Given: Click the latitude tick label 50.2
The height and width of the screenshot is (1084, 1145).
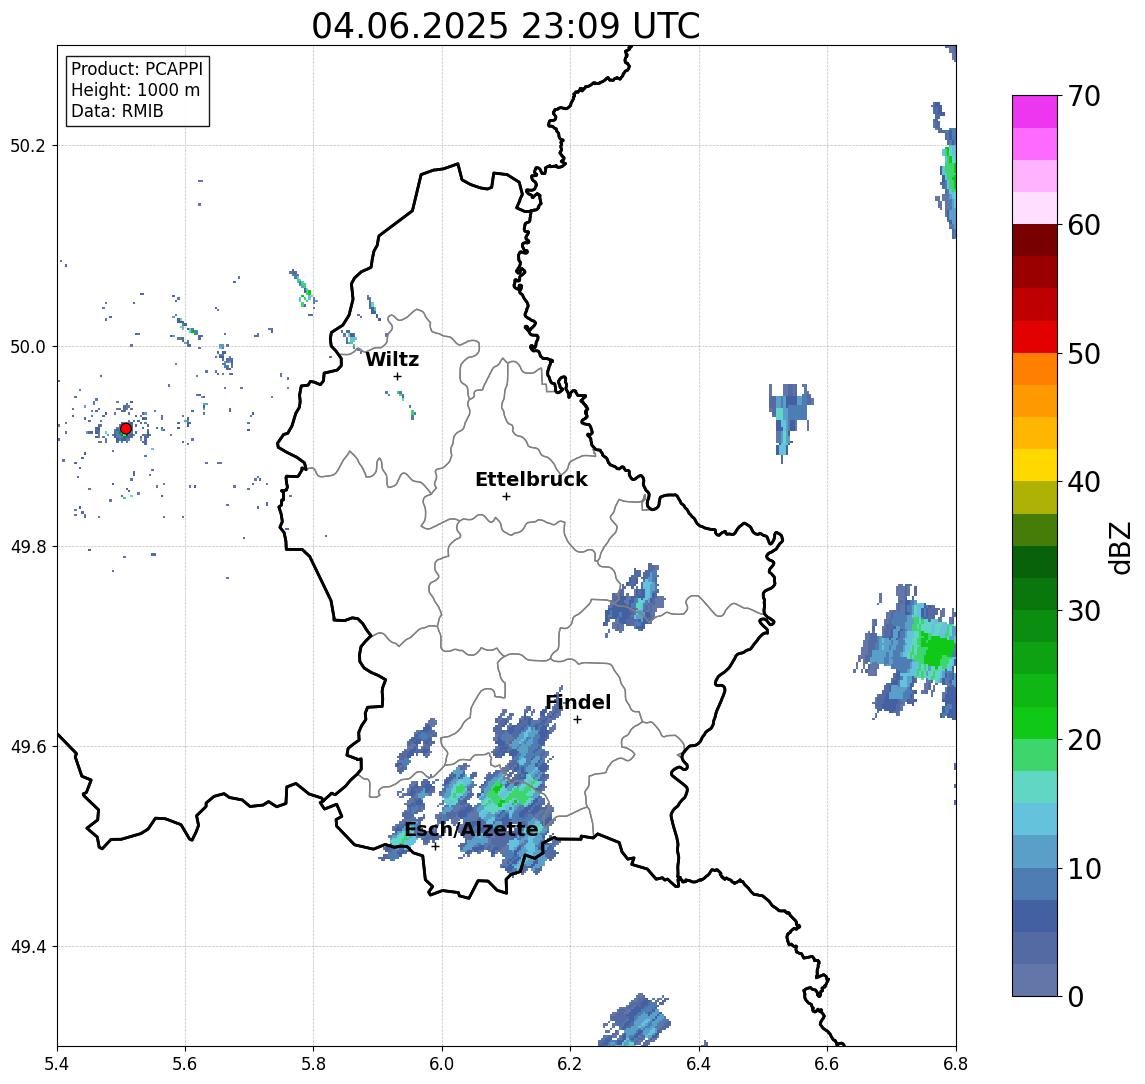Looking at the screenshot, I should click(x=27, y=145).
